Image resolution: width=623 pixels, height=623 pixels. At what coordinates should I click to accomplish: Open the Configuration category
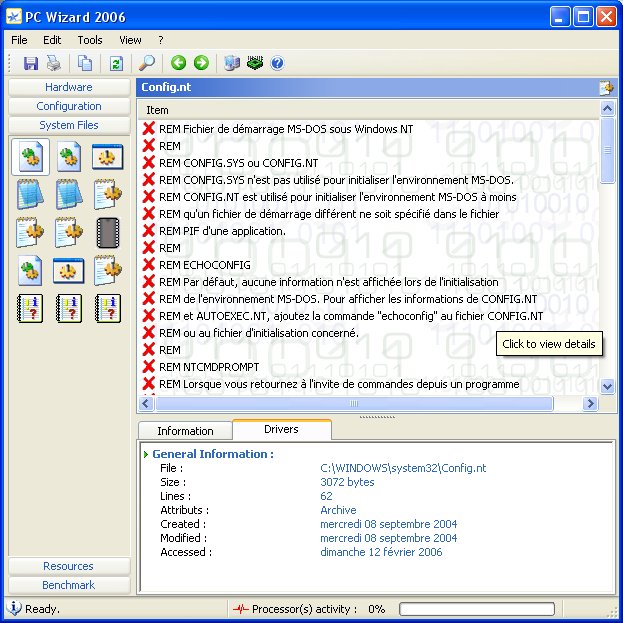69,106
